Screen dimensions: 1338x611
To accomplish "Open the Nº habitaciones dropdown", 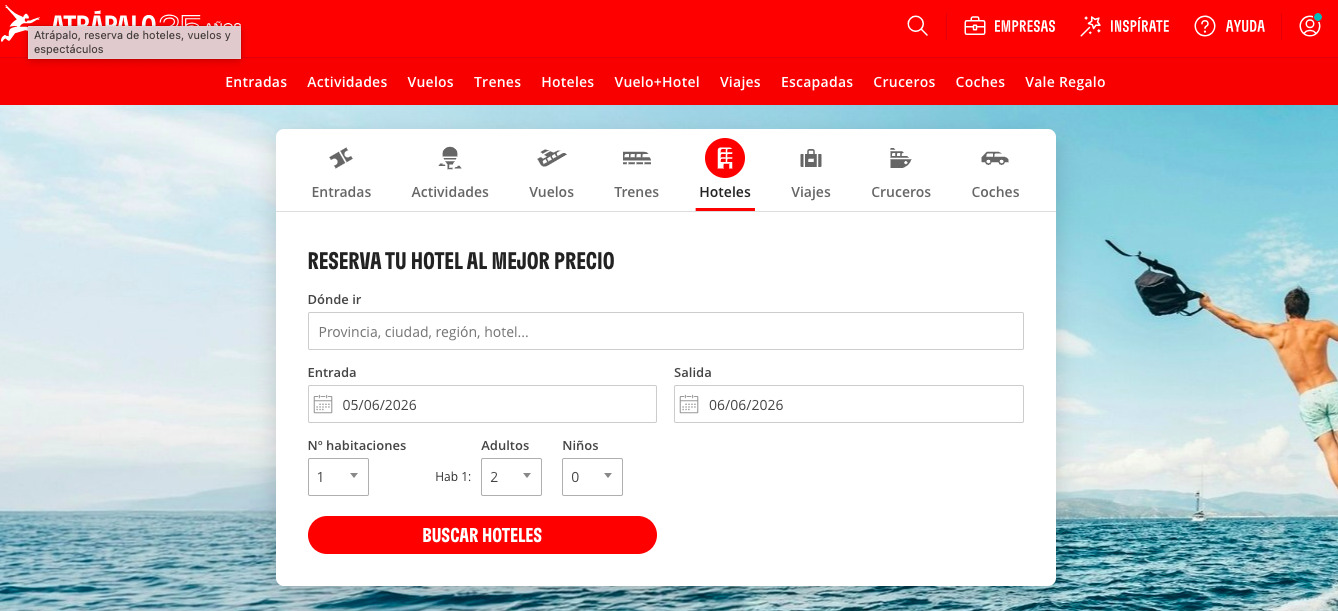I will 338,477.
